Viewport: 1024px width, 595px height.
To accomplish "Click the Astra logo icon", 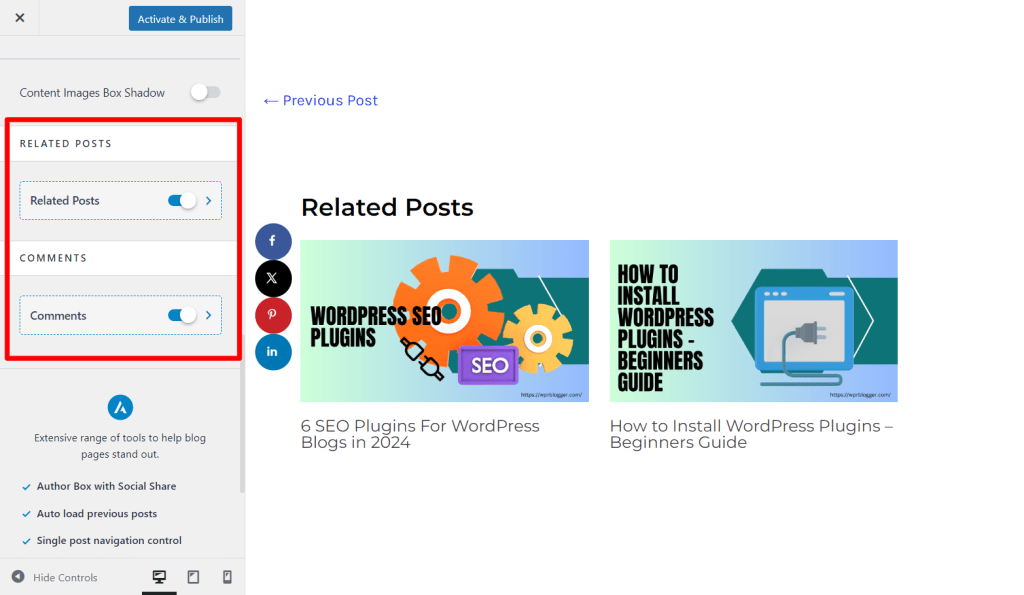I will tap(120, 408).
